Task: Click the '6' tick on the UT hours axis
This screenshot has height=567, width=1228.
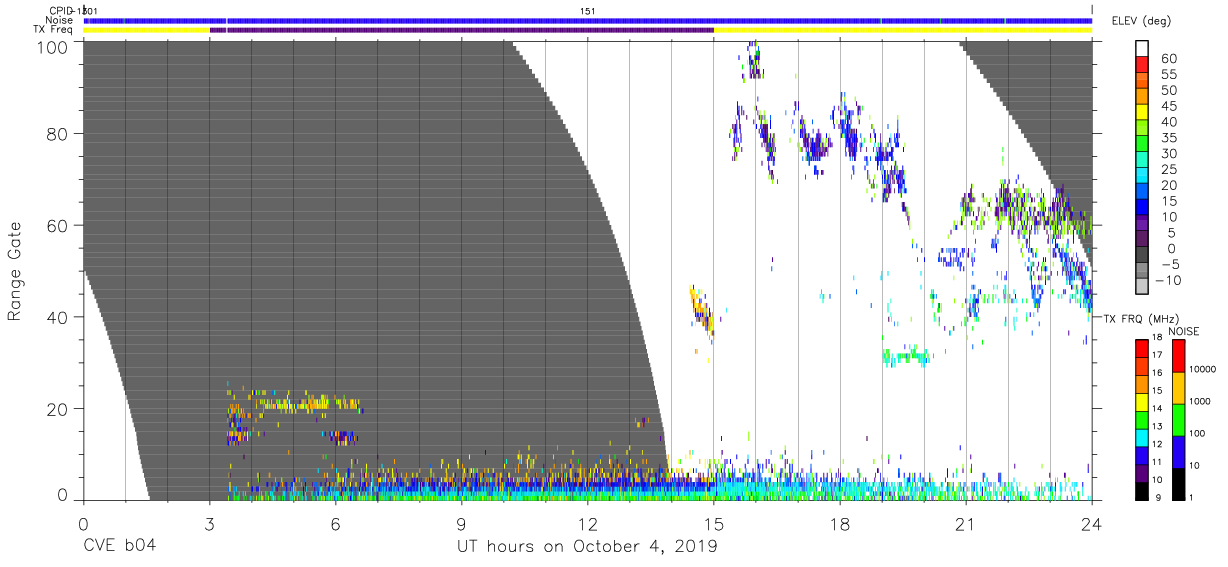Action: [x=336, y=523]
